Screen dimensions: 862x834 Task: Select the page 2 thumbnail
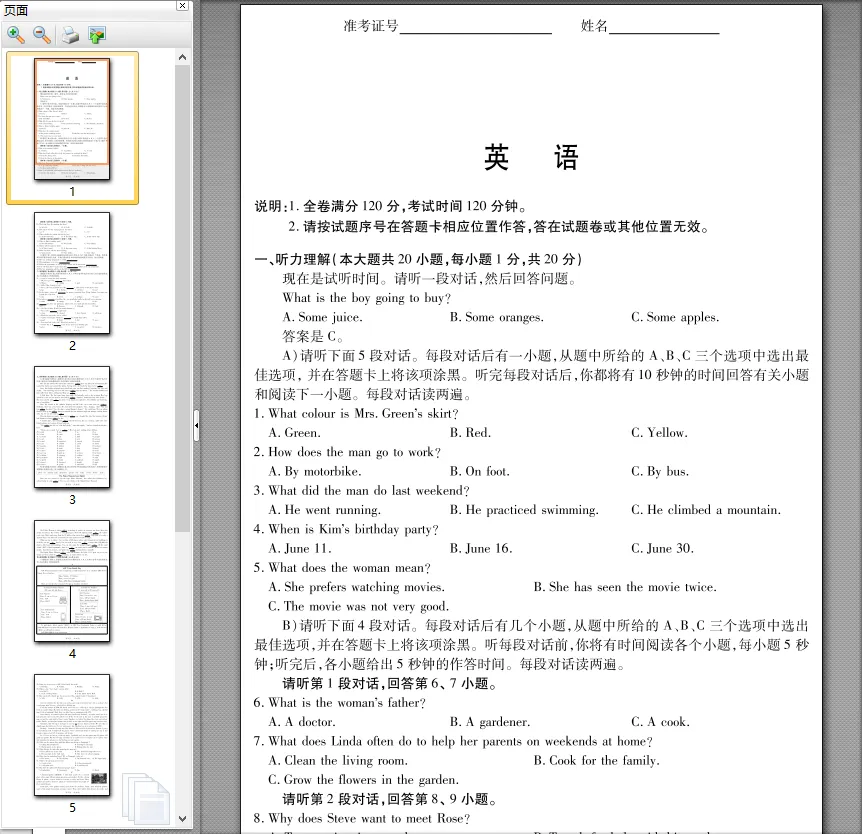72,273
